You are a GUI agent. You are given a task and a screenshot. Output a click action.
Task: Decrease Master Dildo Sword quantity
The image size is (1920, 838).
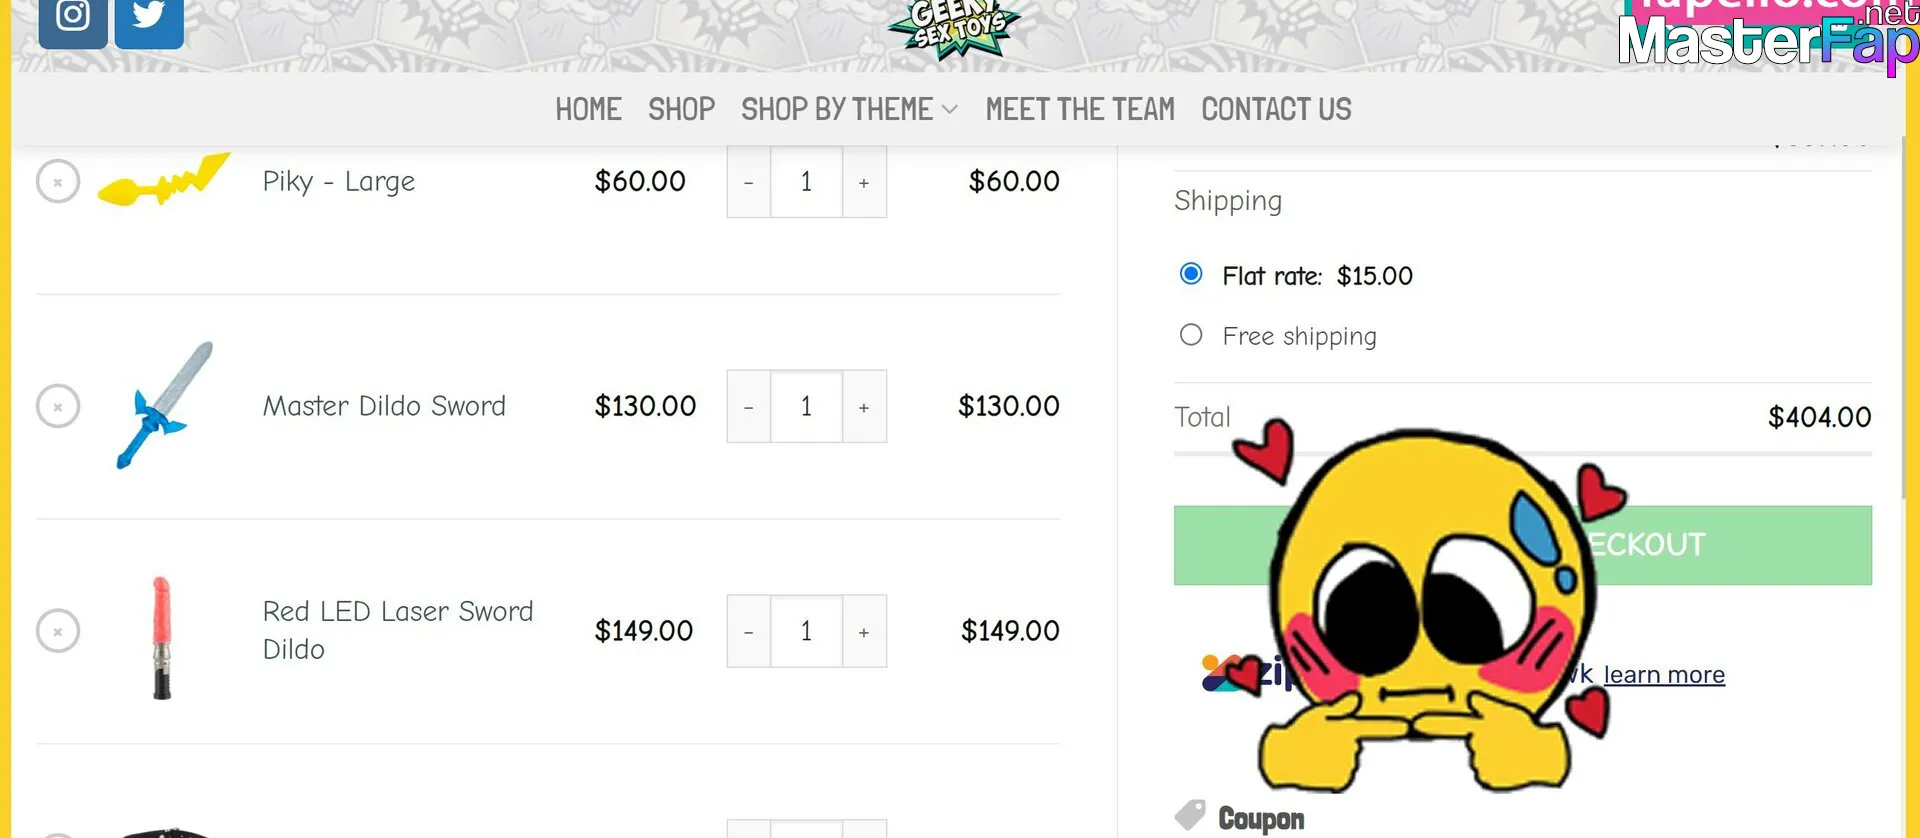point(749,407)
